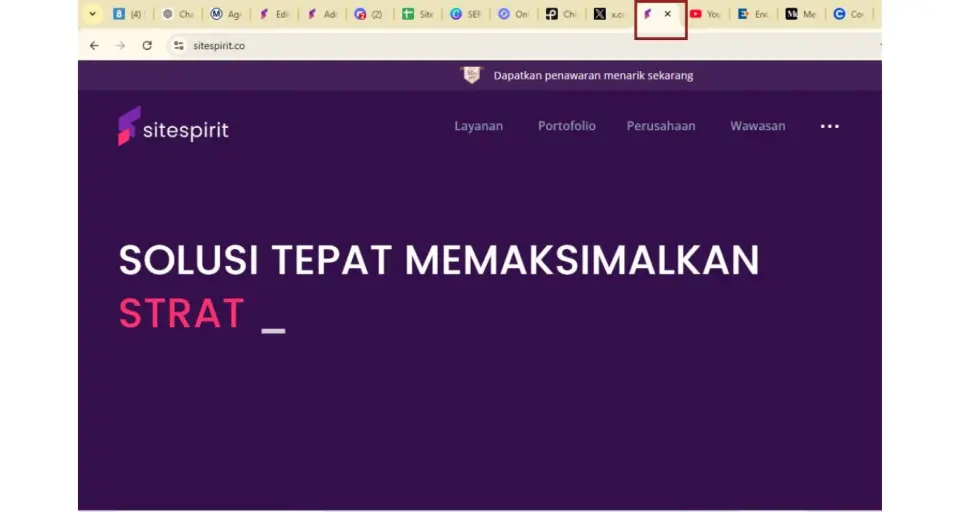
Task: Open the tab starting with 'Ag'
Action: tap(226, 14)
